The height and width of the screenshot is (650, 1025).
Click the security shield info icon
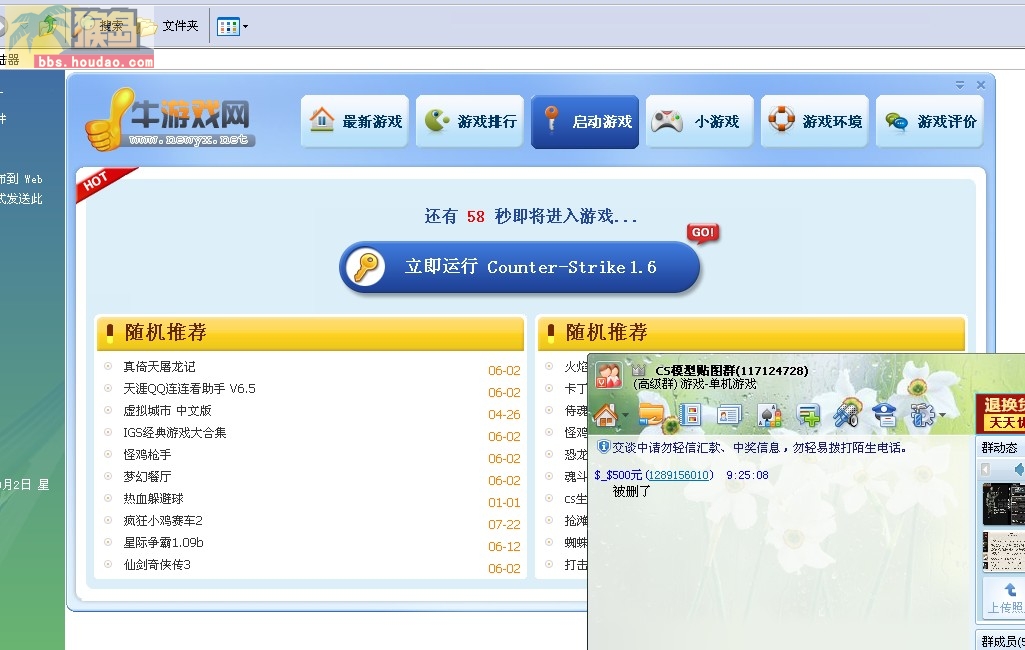point(603,447)
